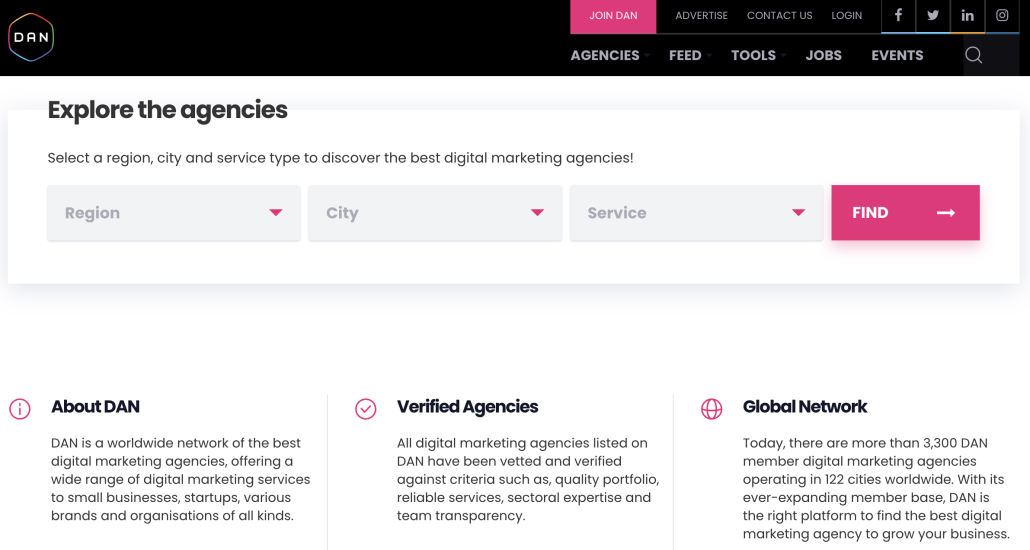Open the LinkedIn social icon
This screenshot has height=550, width=1030.
(967, 16)
